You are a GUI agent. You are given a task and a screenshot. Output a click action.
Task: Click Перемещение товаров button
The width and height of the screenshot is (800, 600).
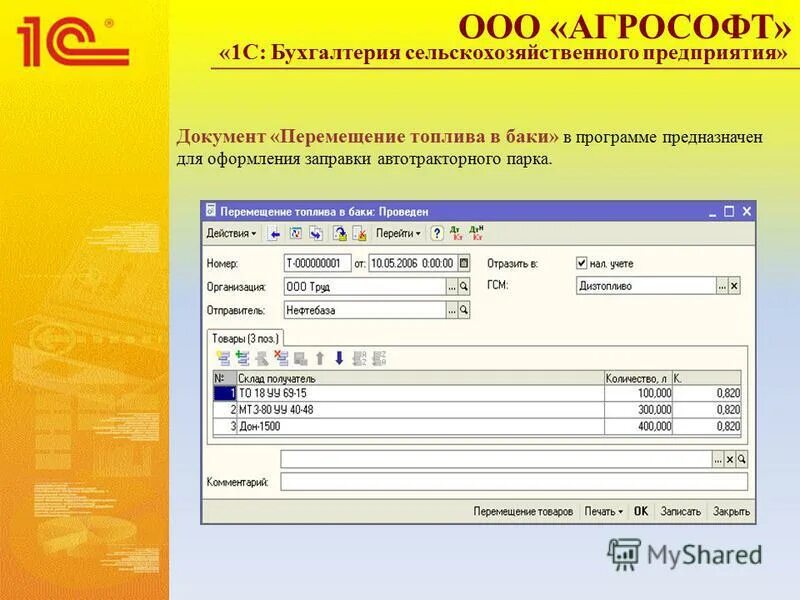[x=521, y=509]
